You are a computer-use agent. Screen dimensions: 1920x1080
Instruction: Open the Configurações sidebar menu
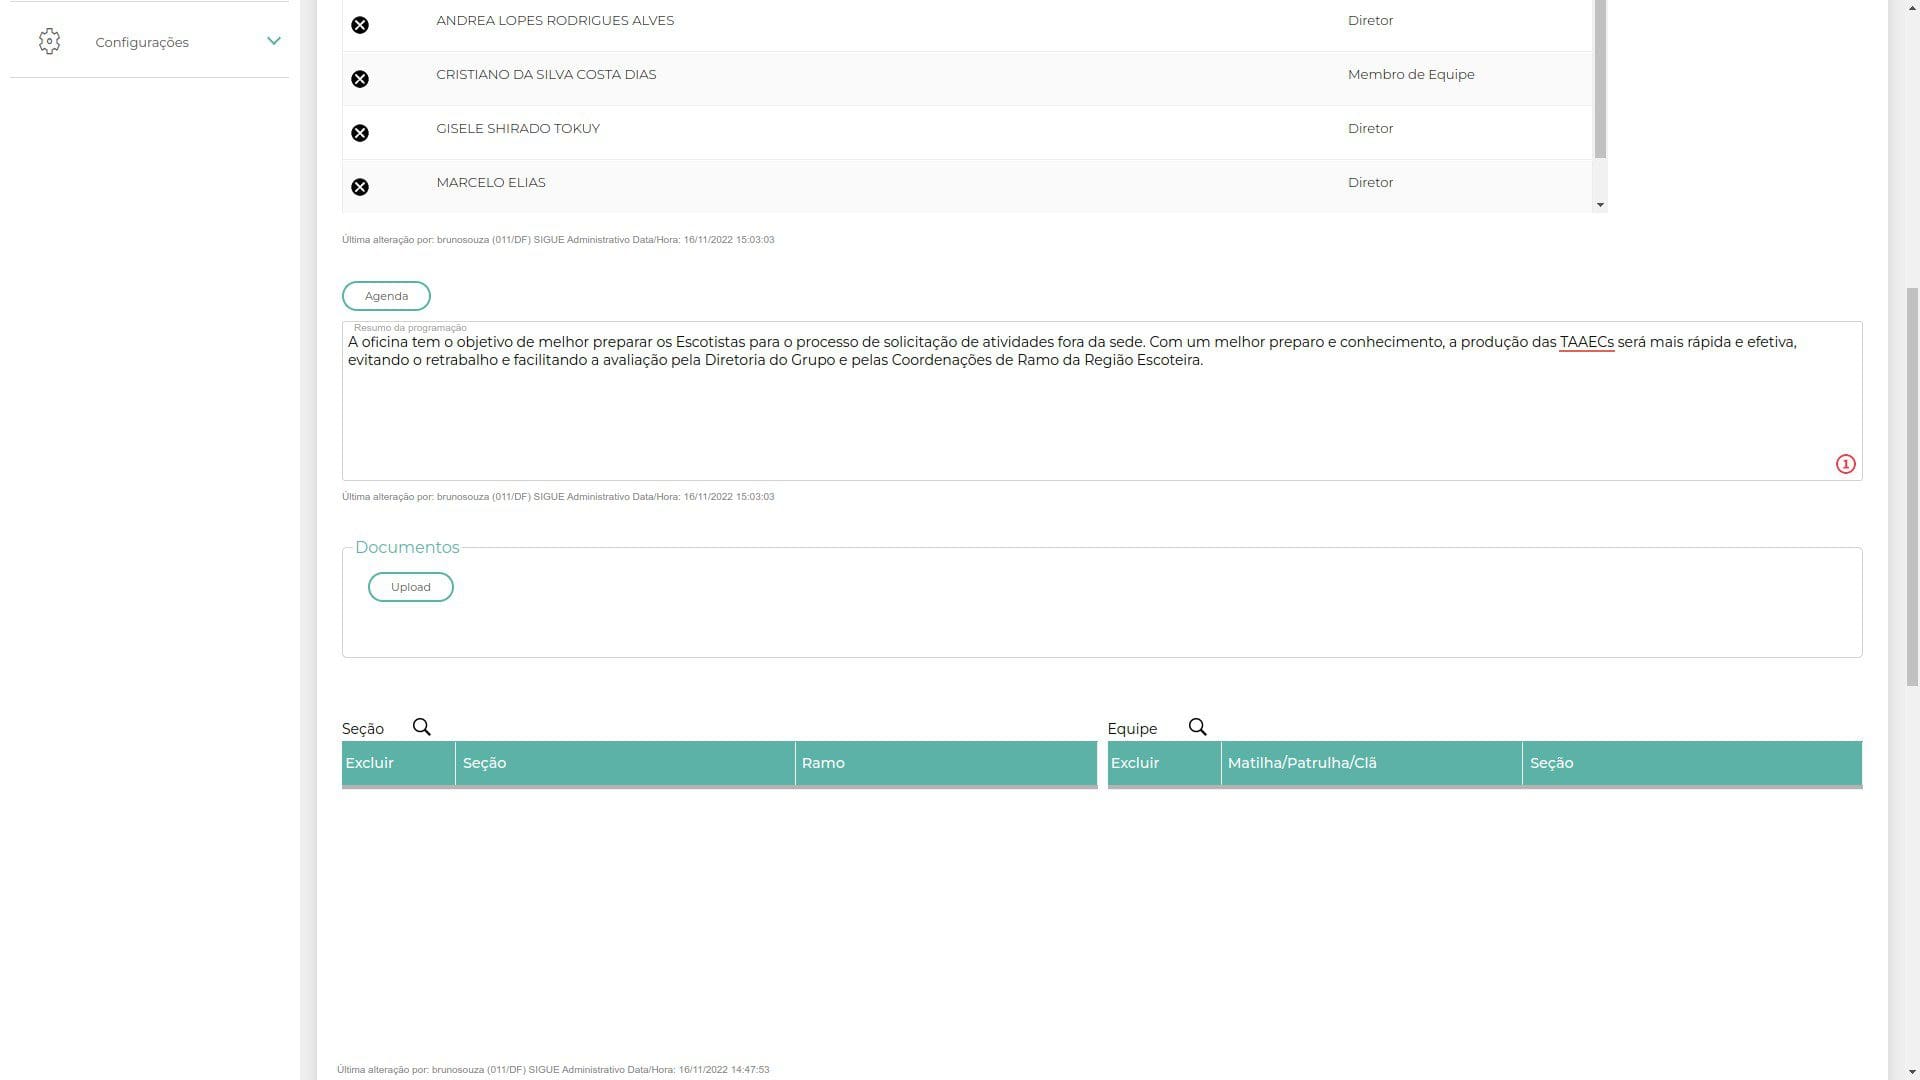pyautogui.click(x=142, y=42)
